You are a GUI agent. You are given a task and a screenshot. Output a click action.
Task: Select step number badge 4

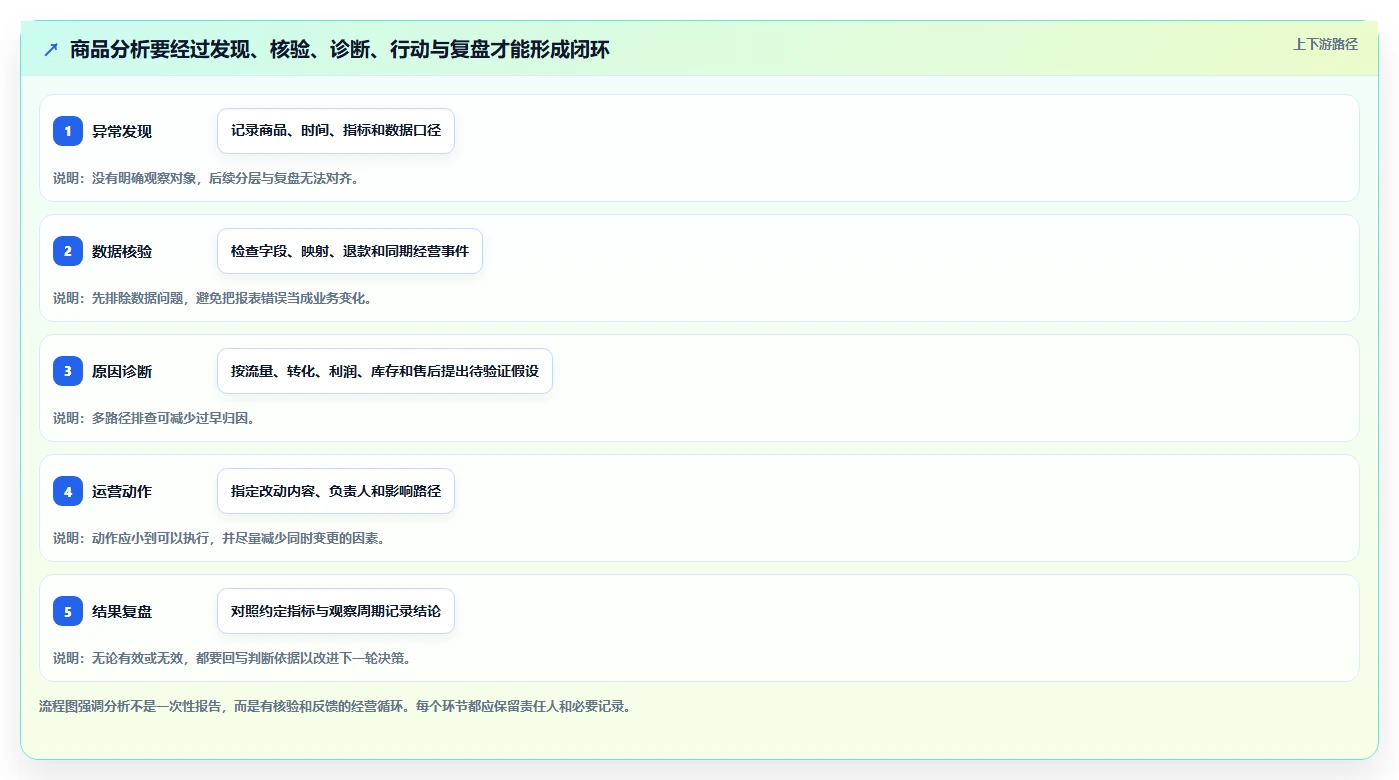68,491
